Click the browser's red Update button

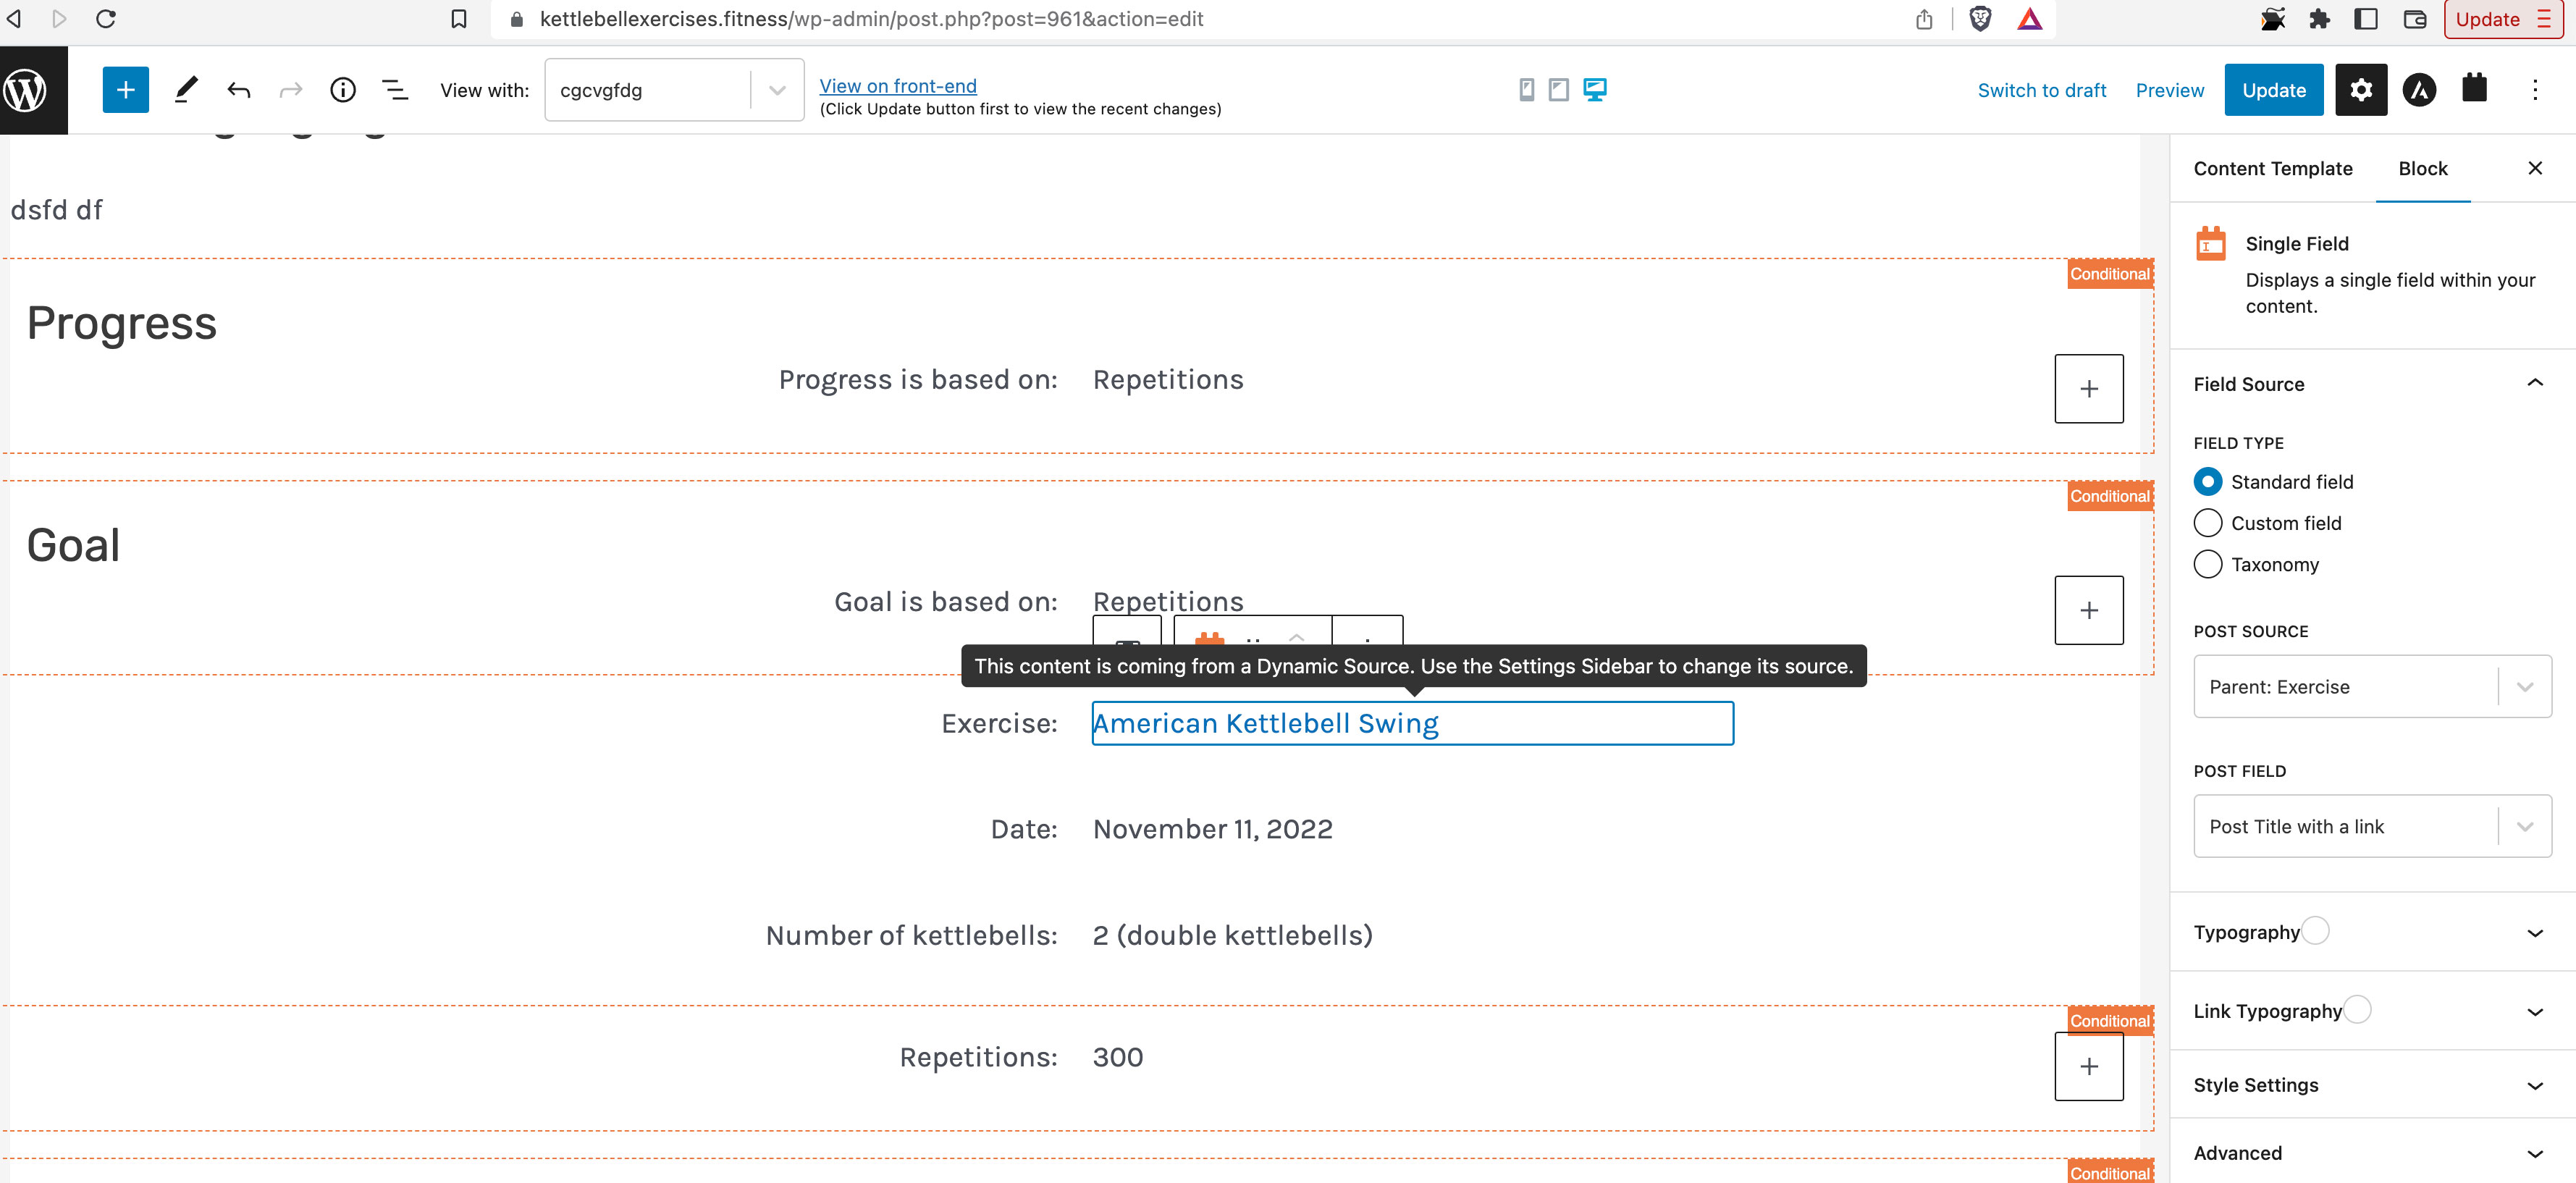2505,19
